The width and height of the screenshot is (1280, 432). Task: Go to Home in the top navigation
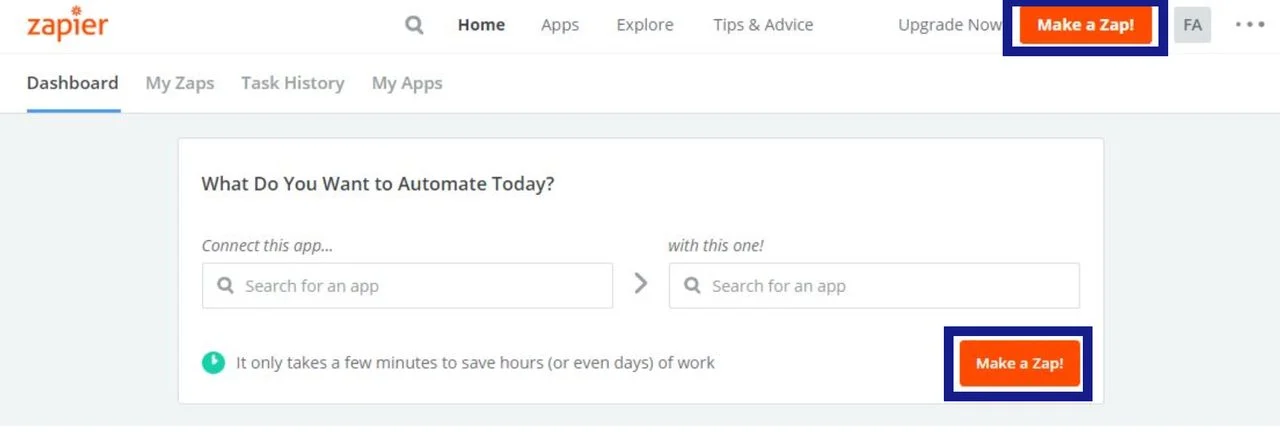click(481, 25)
